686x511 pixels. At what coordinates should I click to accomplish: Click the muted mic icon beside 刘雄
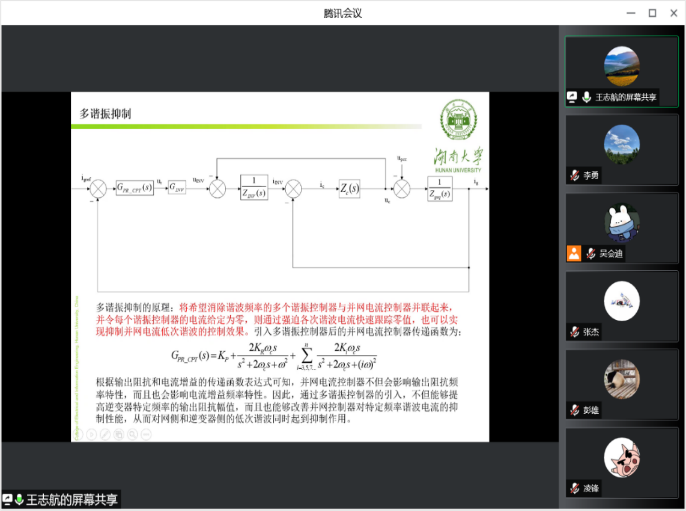(575, 409)
